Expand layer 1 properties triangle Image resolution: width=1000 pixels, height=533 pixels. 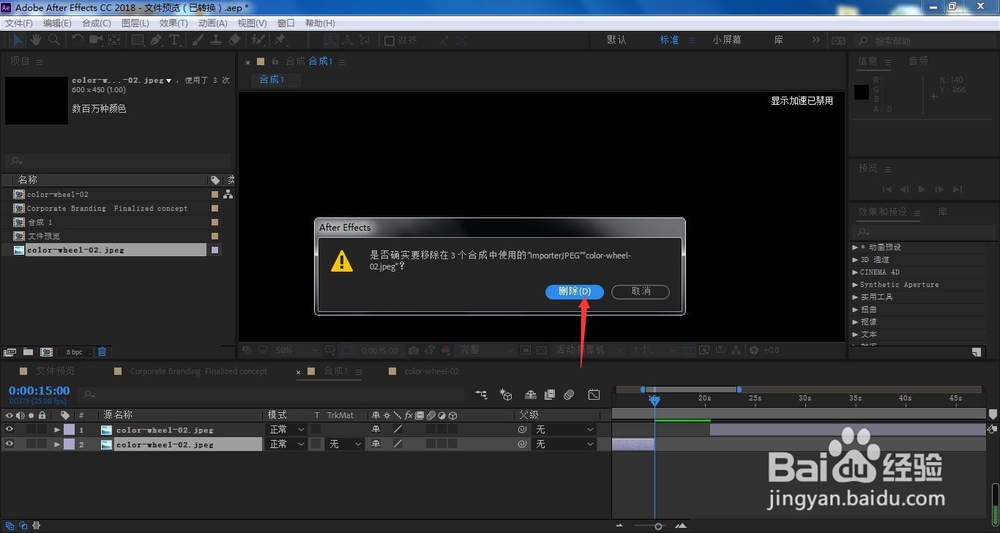[57, 429]
